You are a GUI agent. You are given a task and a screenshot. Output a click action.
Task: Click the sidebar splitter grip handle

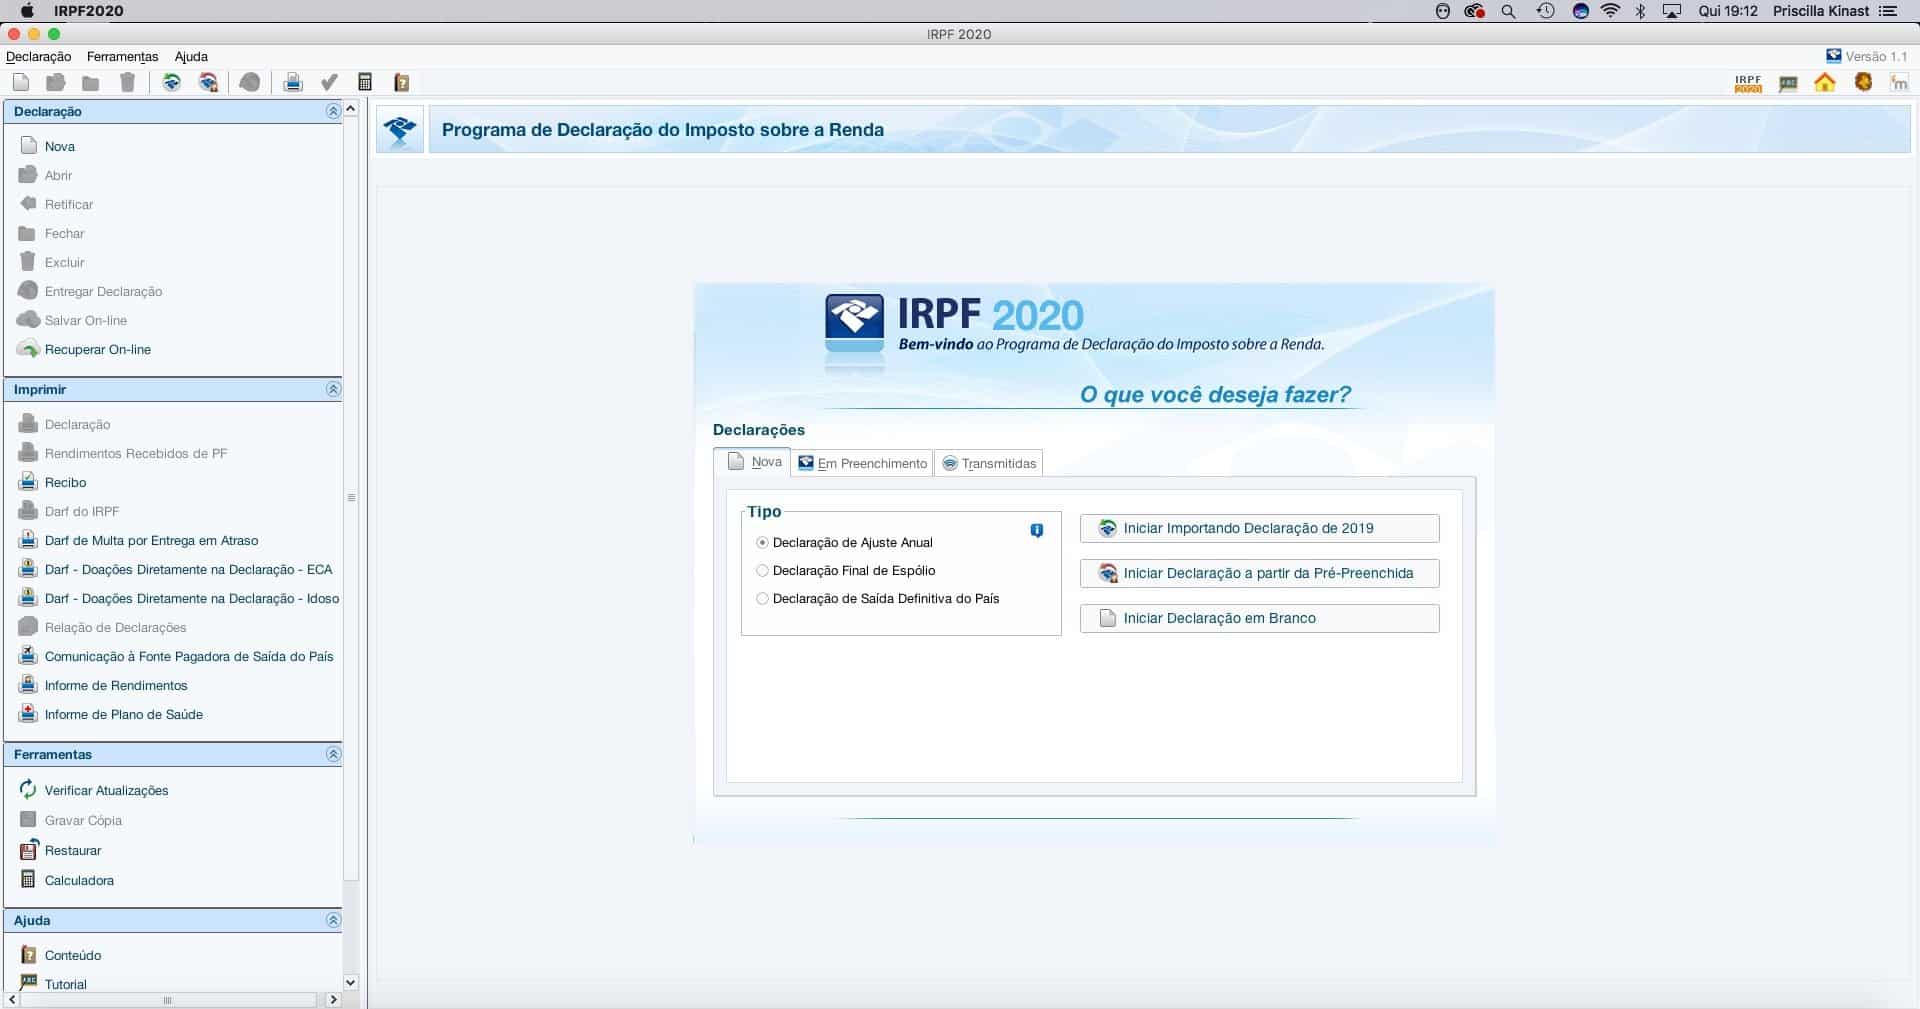(351, 497)
